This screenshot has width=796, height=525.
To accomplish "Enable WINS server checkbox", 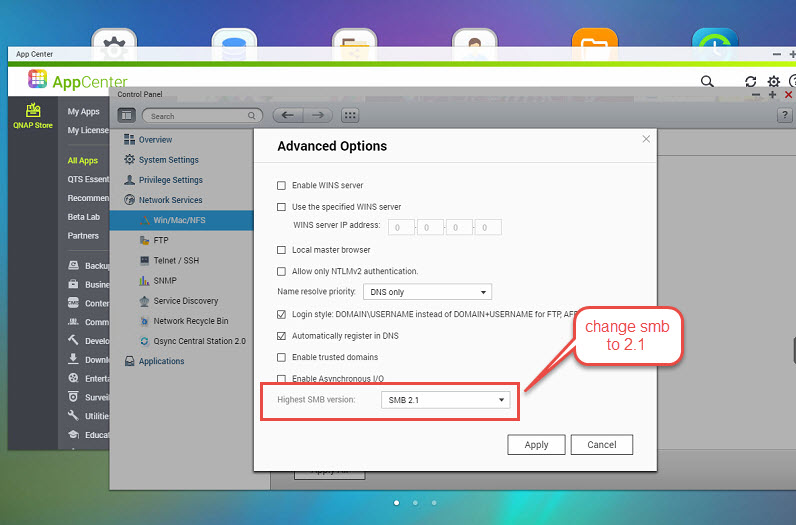I will [x=281, y=185].
